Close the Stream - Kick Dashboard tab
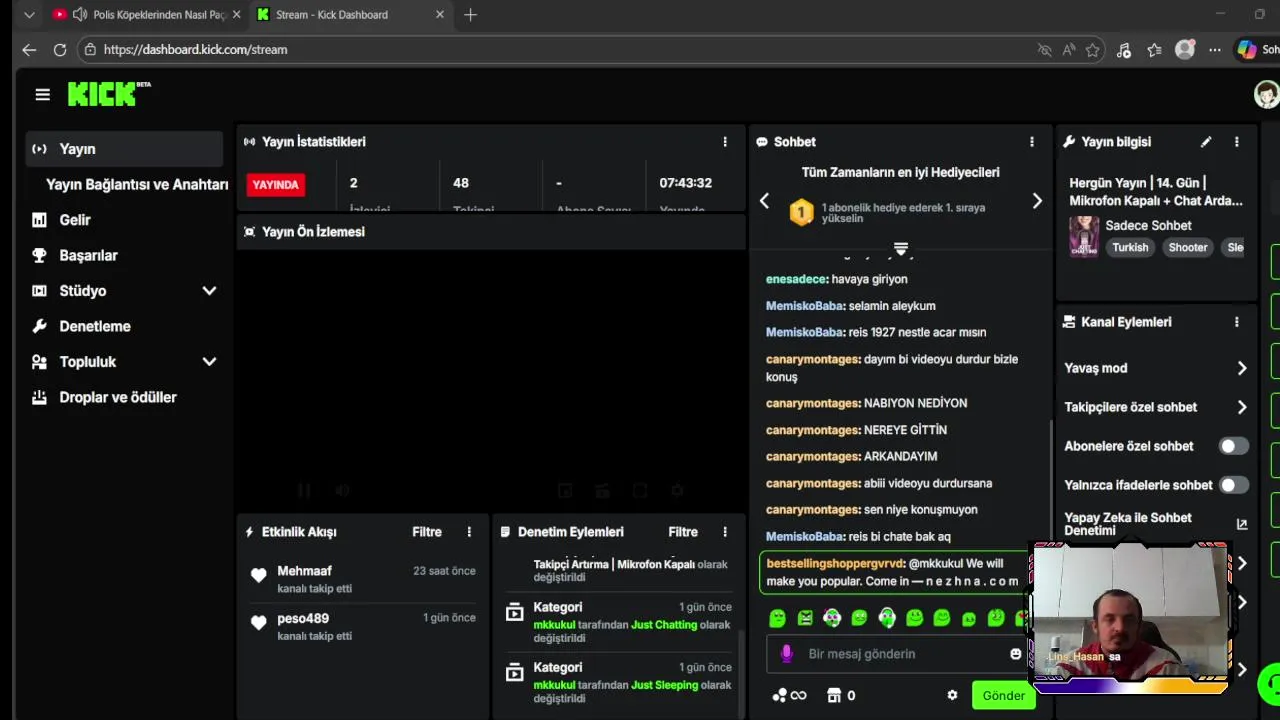 pyautogui.click(x=440, y=15)
